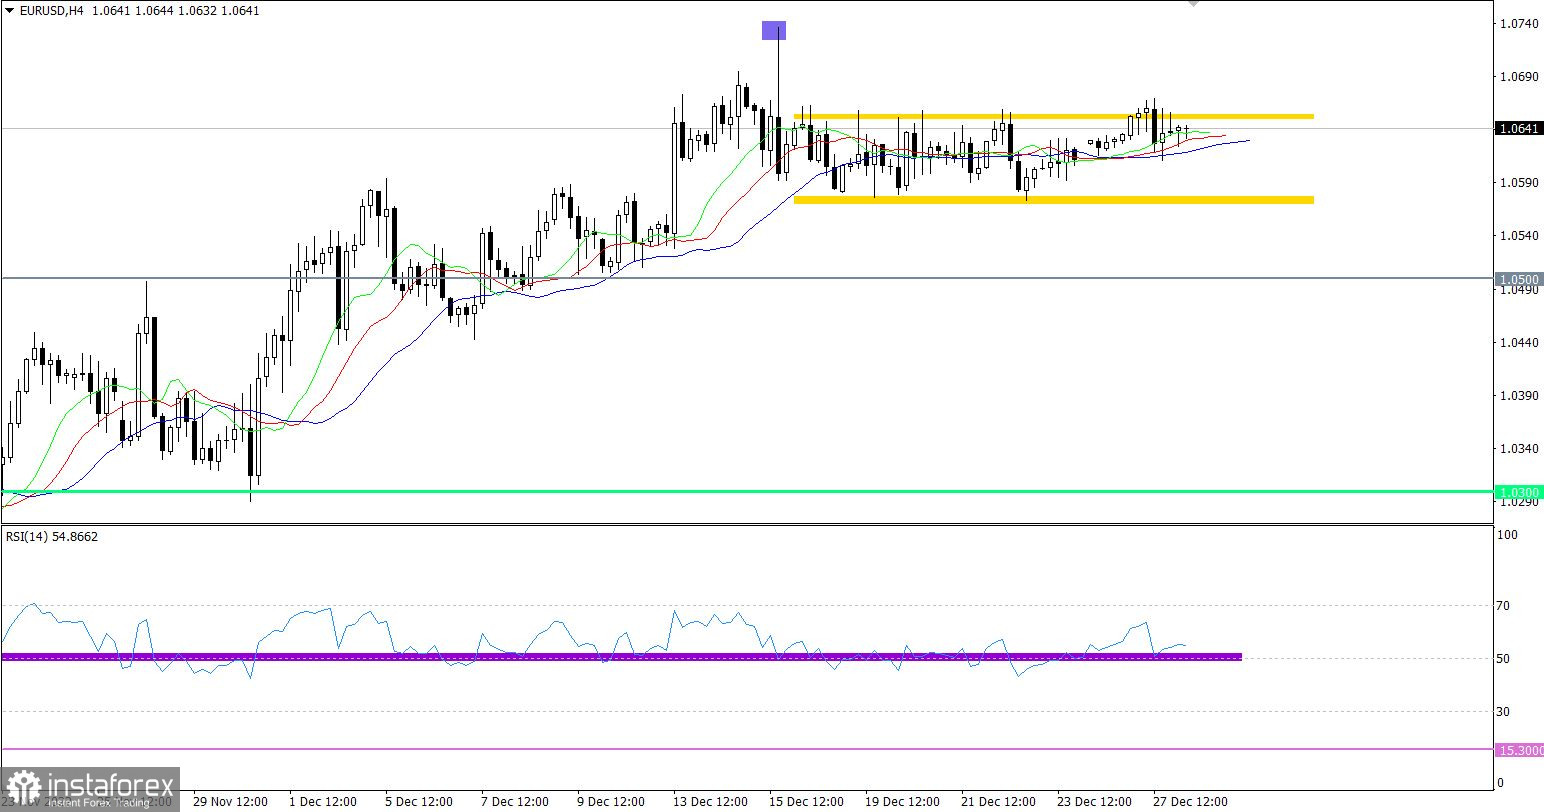Click the 1.0500 price level tag

1520,278
